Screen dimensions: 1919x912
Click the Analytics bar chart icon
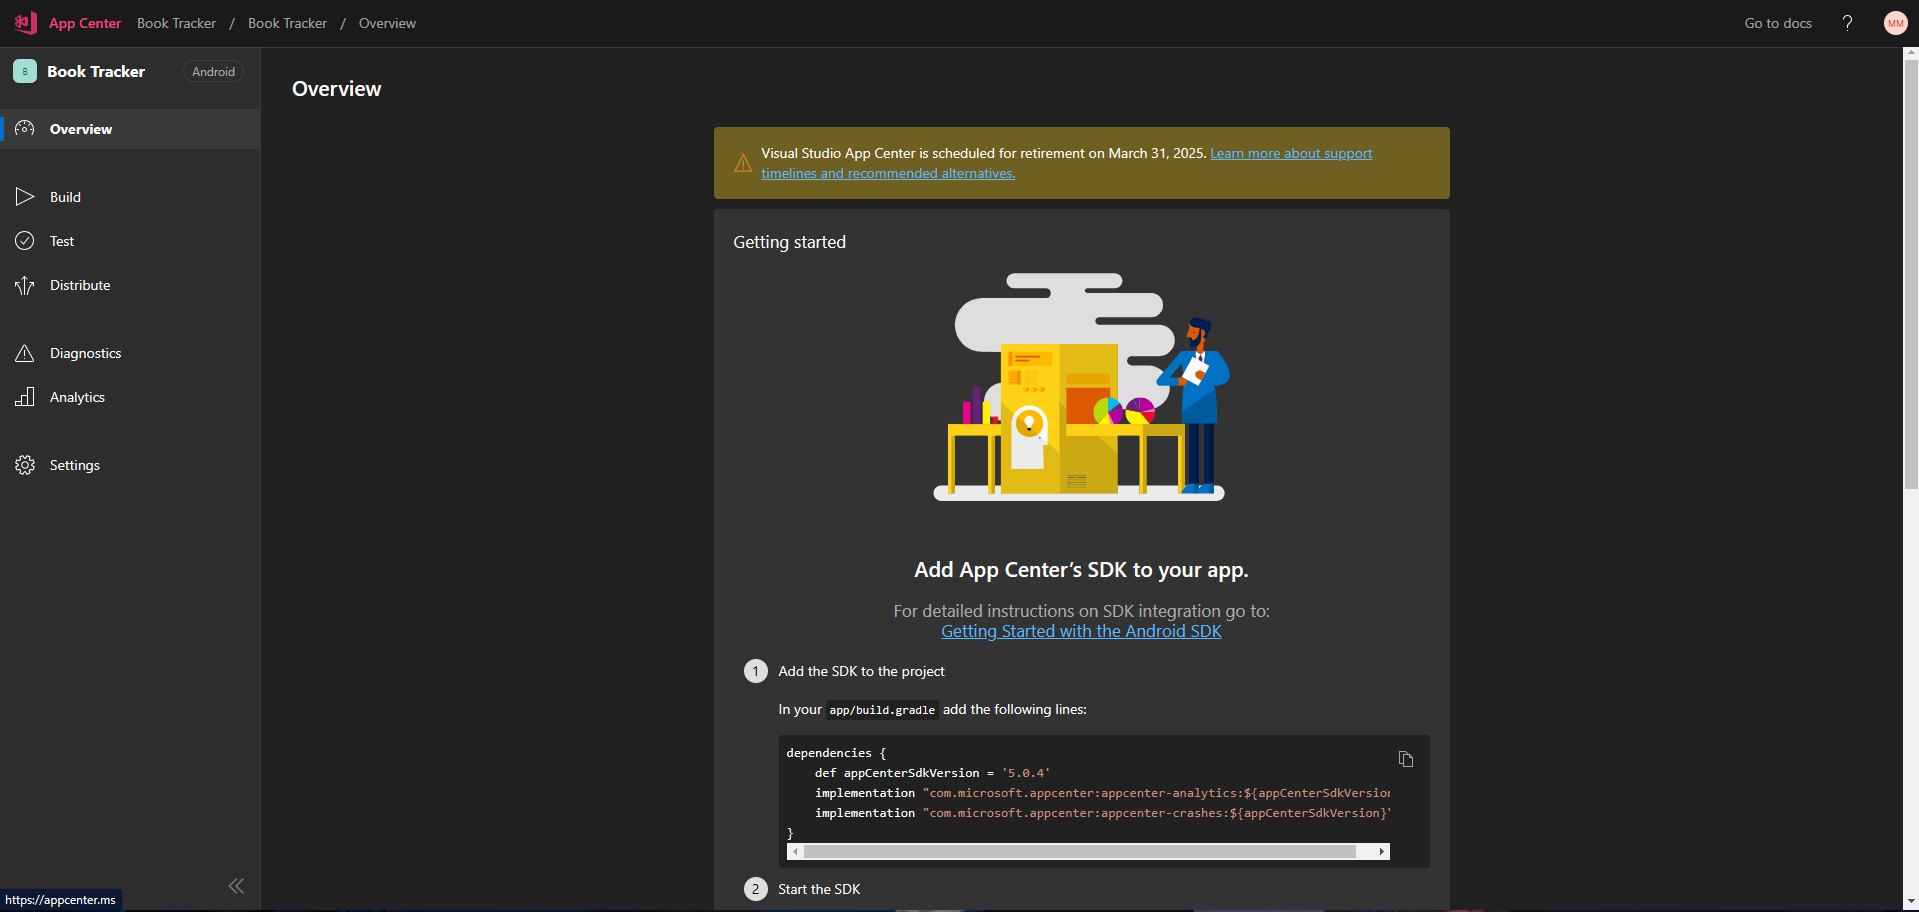25,397
